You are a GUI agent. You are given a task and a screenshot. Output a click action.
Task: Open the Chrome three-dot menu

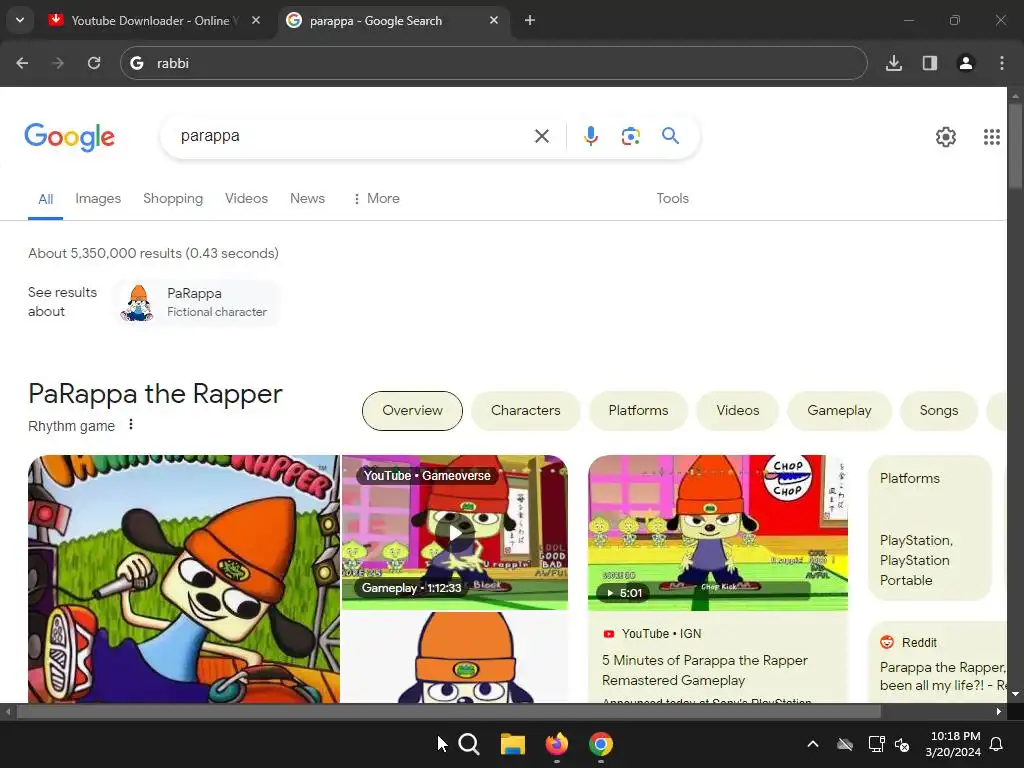coord(1002,63)
